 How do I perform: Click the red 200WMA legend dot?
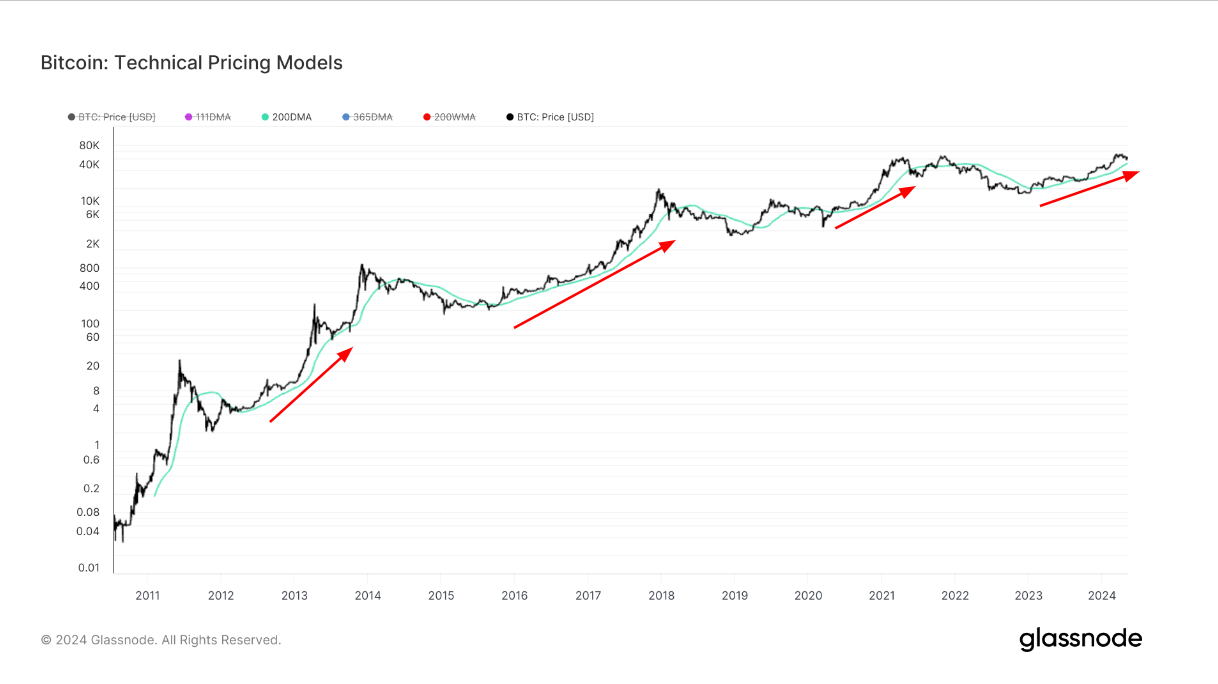pyautogui.click(x=427, y=117)
